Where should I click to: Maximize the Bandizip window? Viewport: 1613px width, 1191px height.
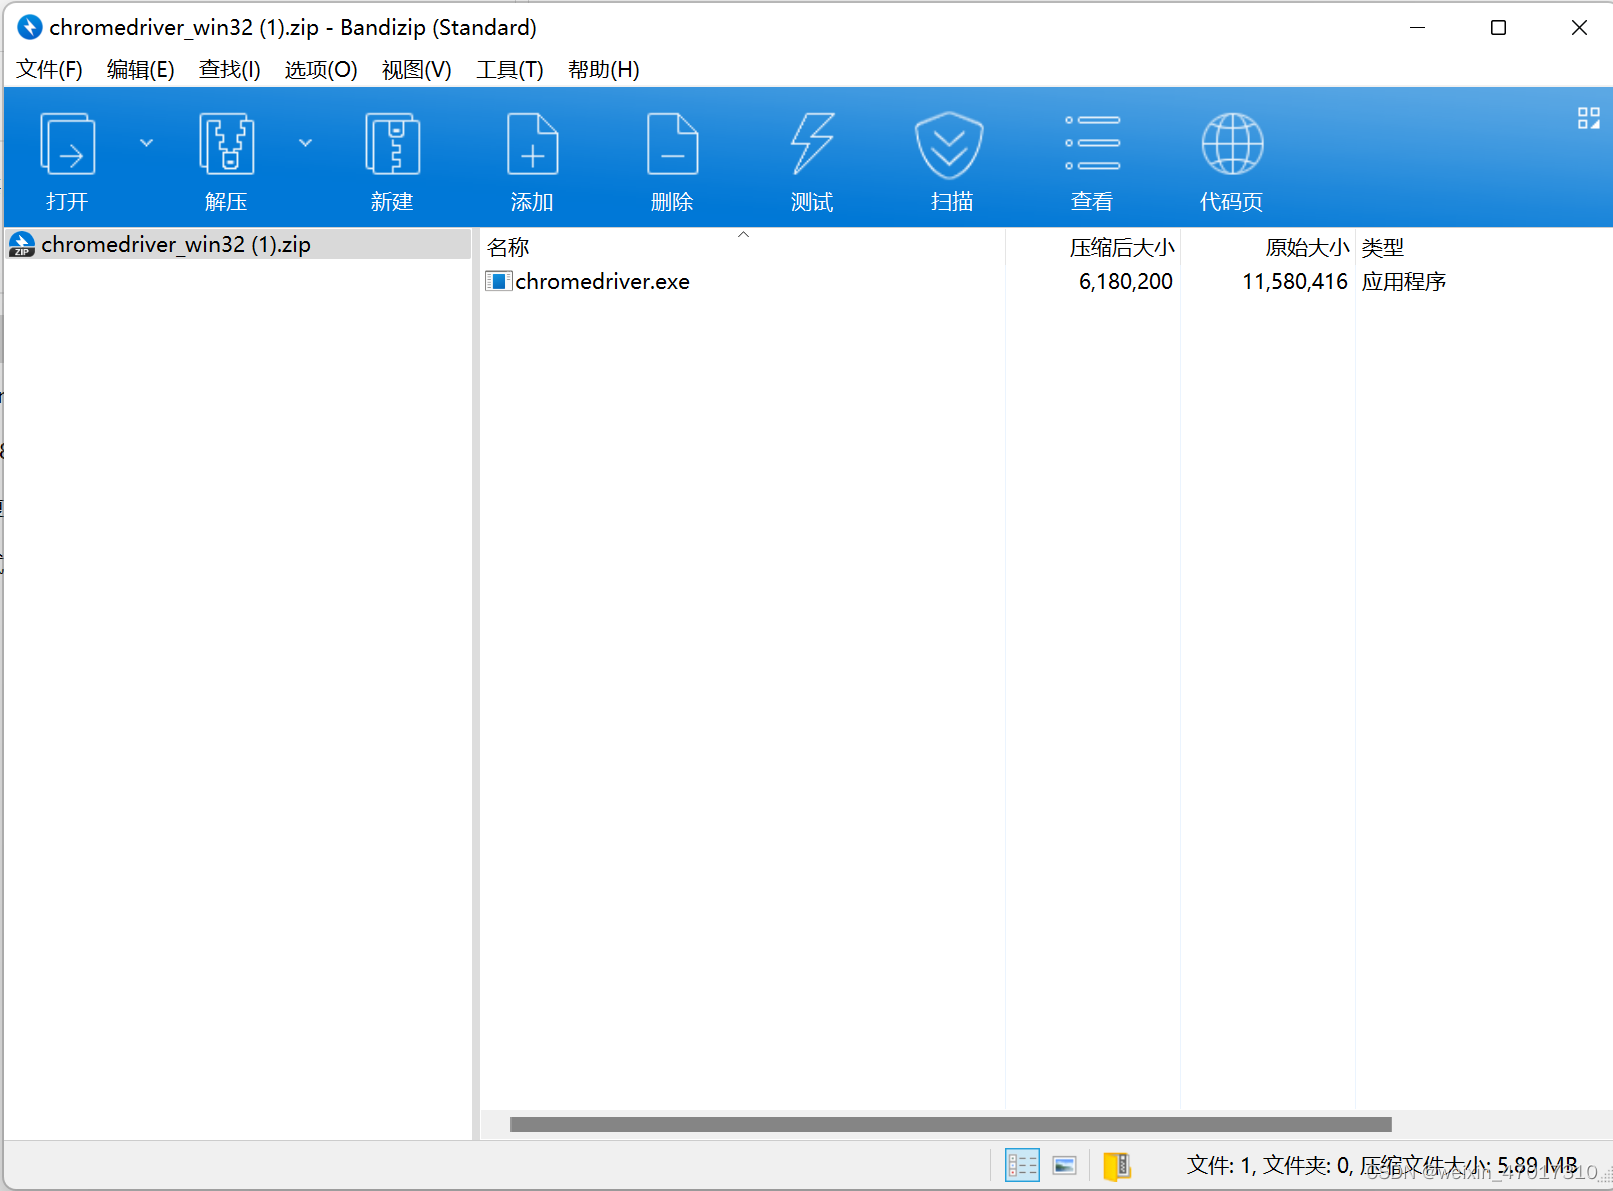[1498, 27]
